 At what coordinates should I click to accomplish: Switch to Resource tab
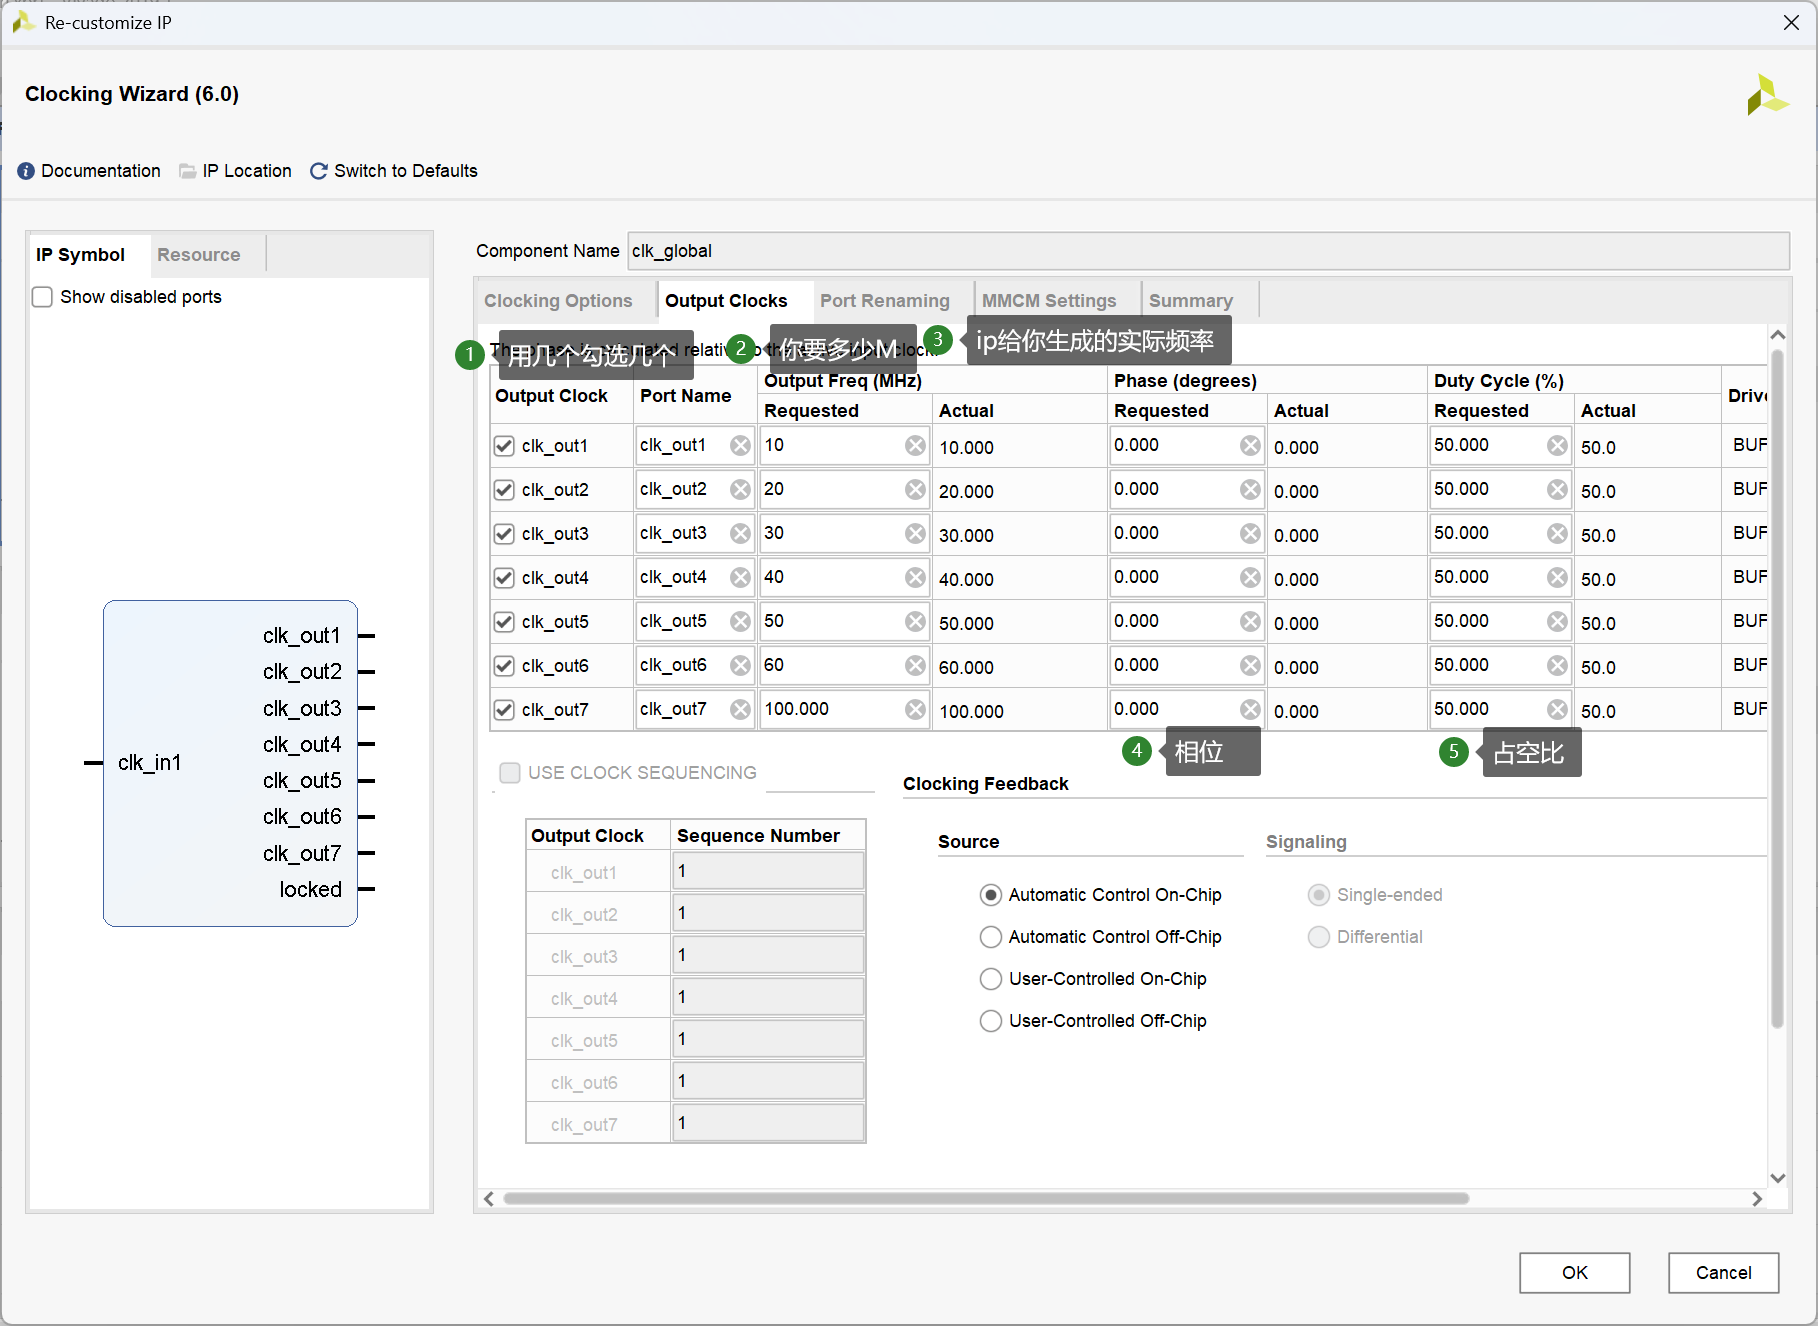tap(198, 255)
